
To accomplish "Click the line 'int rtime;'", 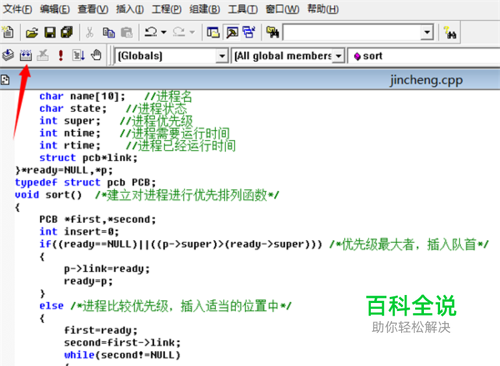I will click(x=70, y=146).
